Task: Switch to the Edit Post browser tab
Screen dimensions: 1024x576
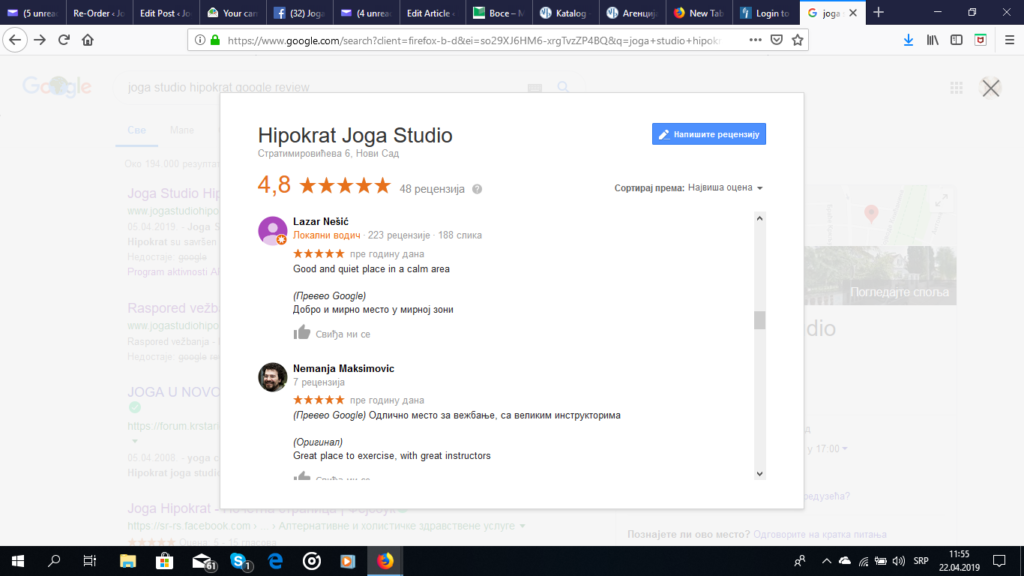Action: (165, 12)
